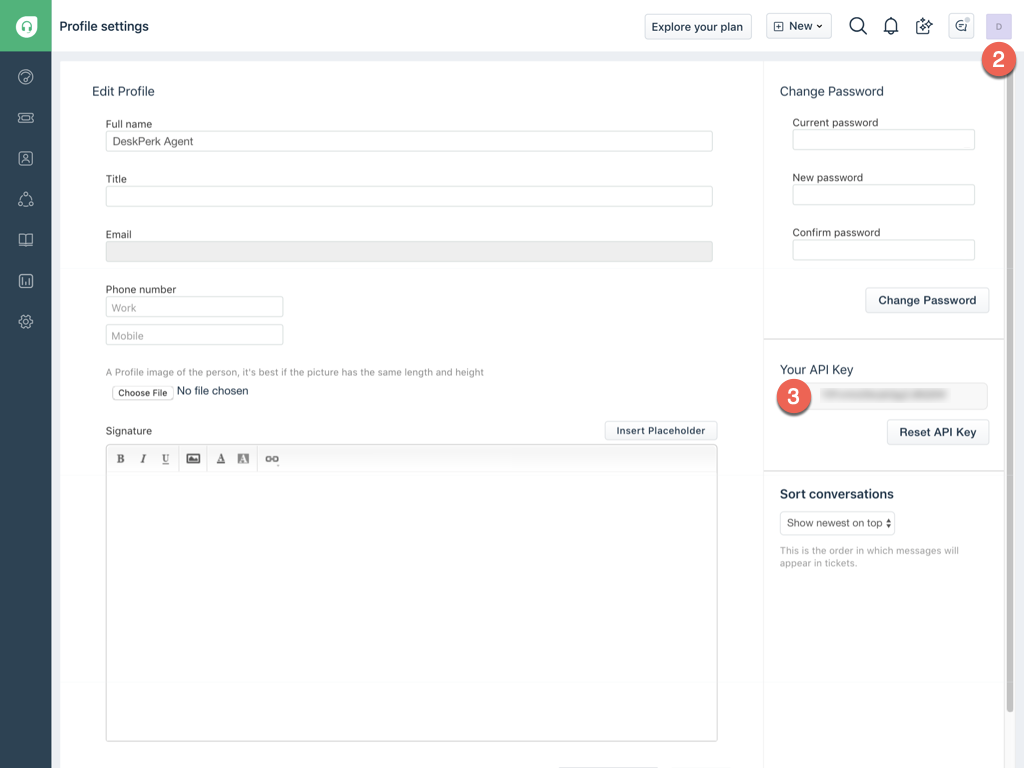This screenshot has width=1024, height=768.
Task: Click the Title input field
Action: tap(409, 196)
